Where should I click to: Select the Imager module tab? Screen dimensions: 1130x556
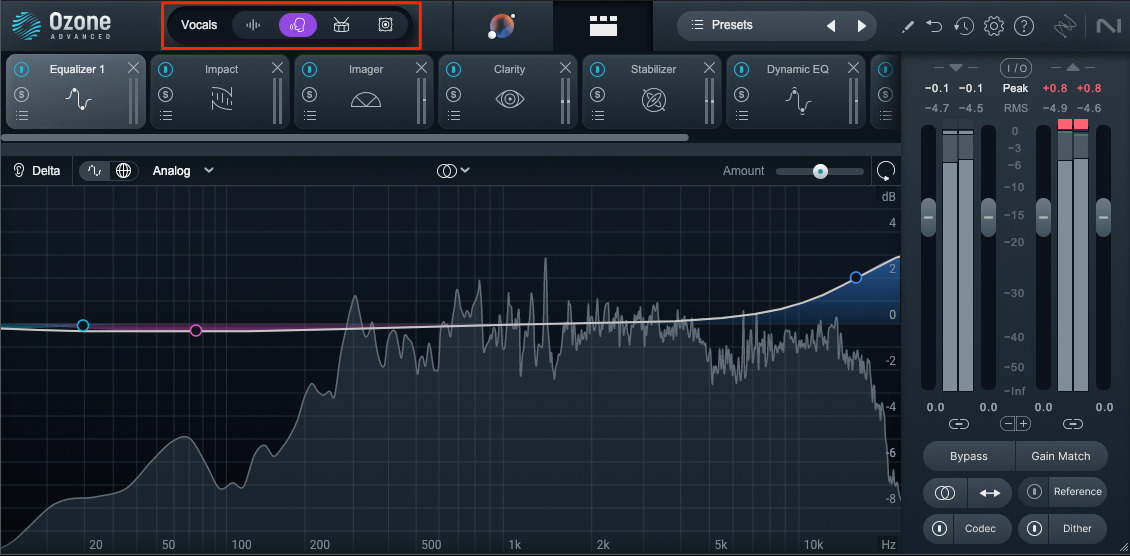[x=364, y=91]
